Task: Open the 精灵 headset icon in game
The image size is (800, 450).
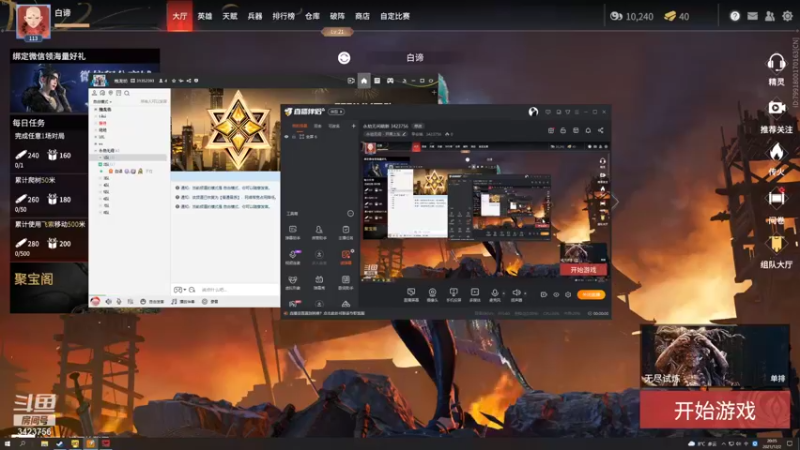Action: (776, 64)
